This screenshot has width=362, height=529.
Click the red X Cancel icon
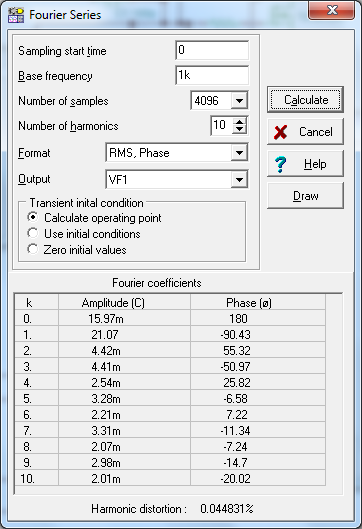[x=281, y=132]
